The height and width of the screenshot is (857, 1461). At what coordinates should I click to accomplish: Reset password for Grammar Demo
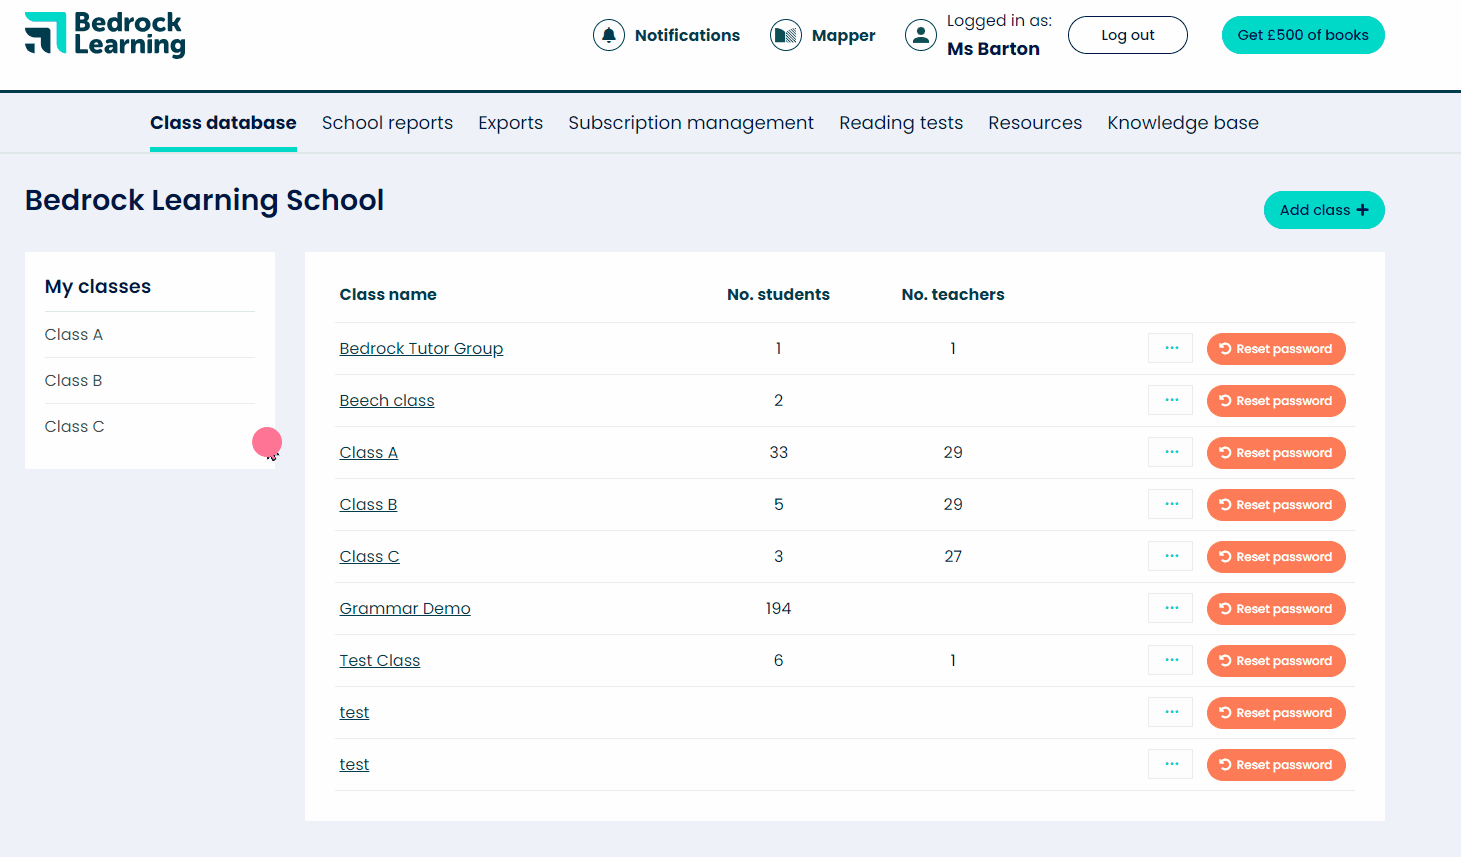[x=1276, y=609]
